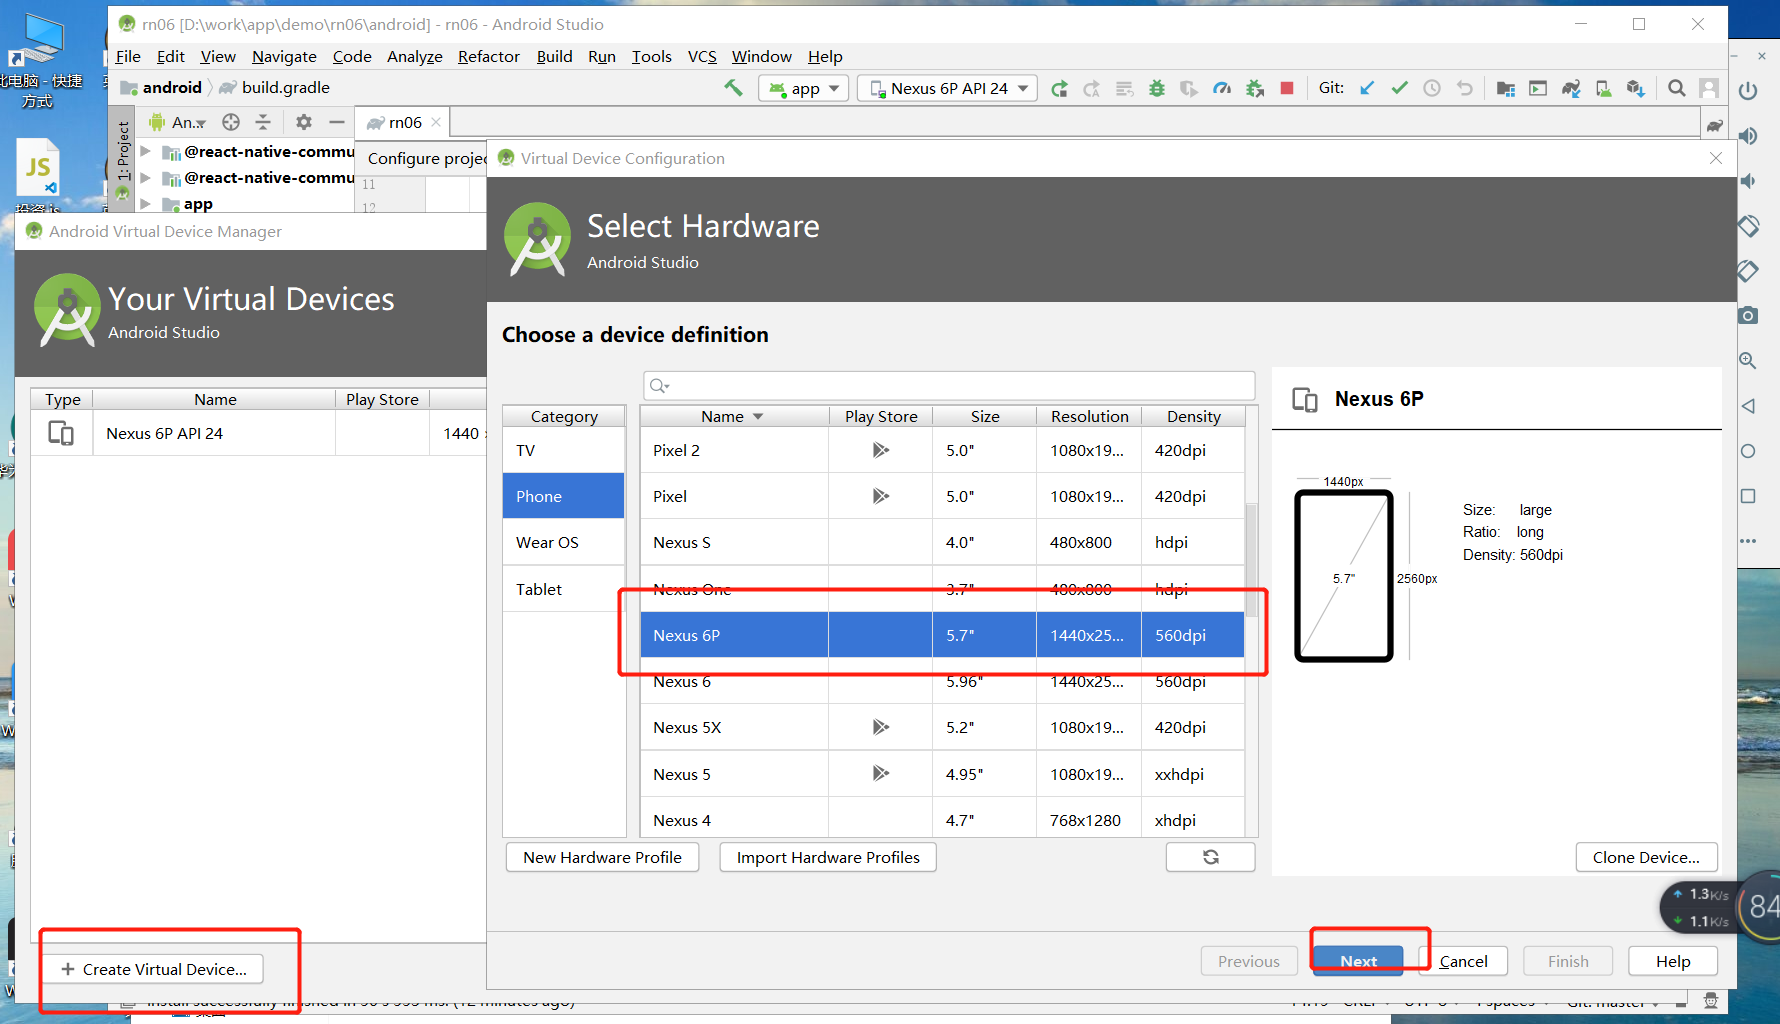The width and height of the screenshot is (1780, 1024).
Task: Expand the app folder tree node
Action: click(146, 203)
